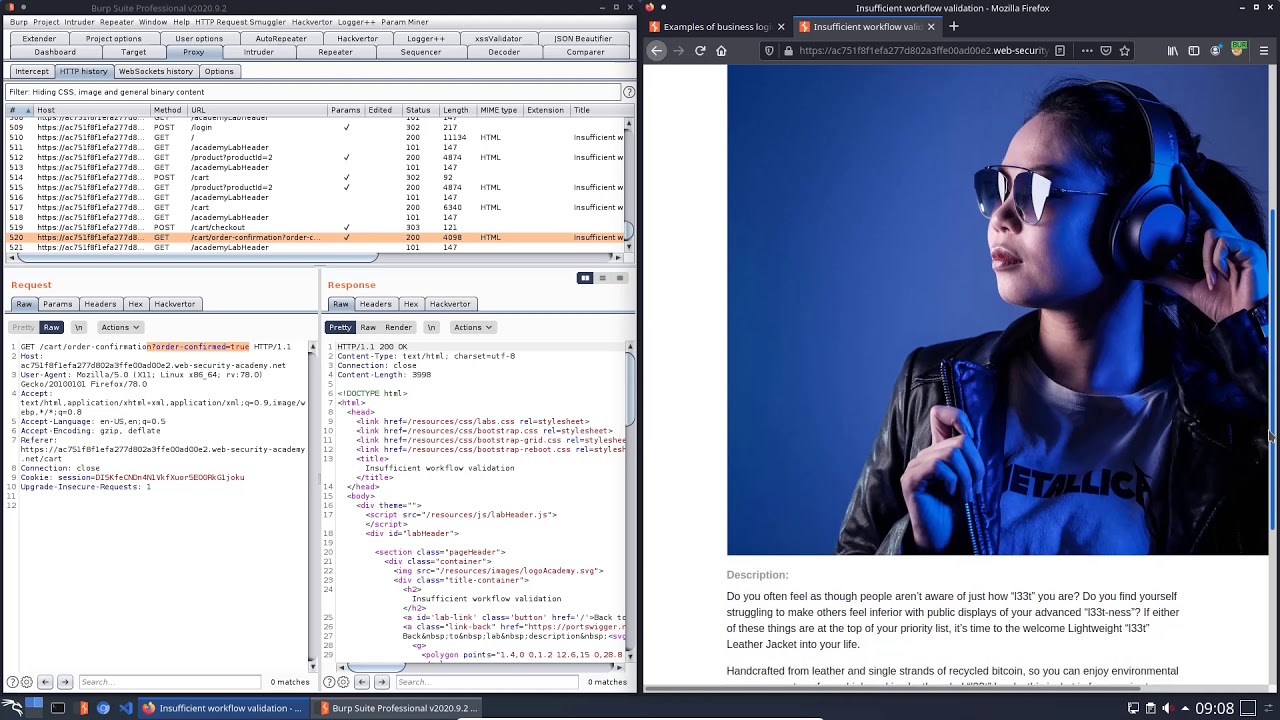Screen dimensions: 1280x720
Task: Go to next match in Request search
Action: point(65,682)
